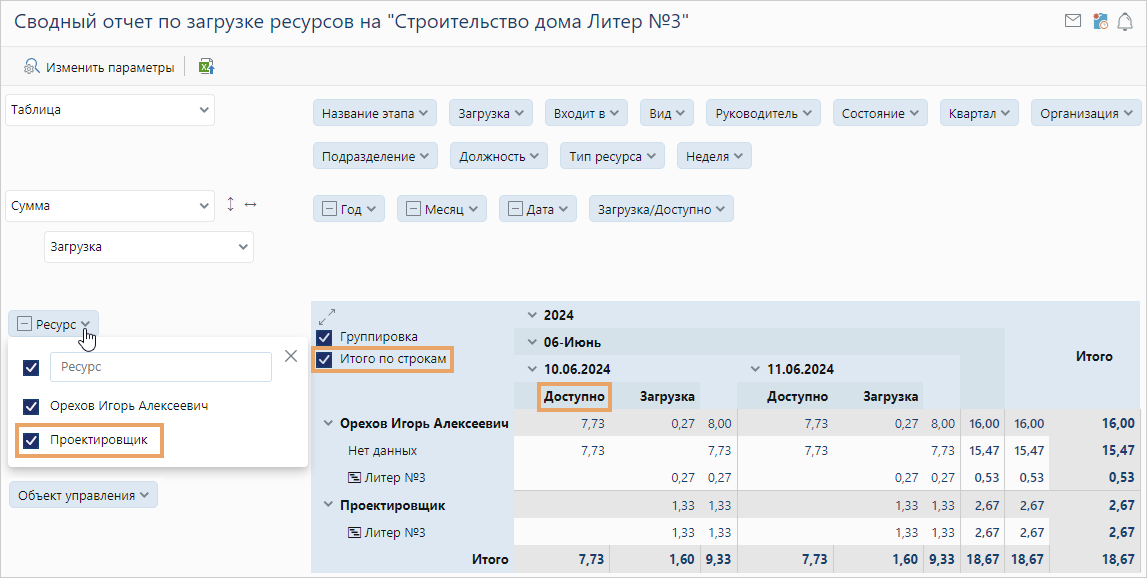Toggle Орехов Игорь Алексеевич checkbox
The height and width of the screenshot is (578, 1147).
(x=31, y=406)
